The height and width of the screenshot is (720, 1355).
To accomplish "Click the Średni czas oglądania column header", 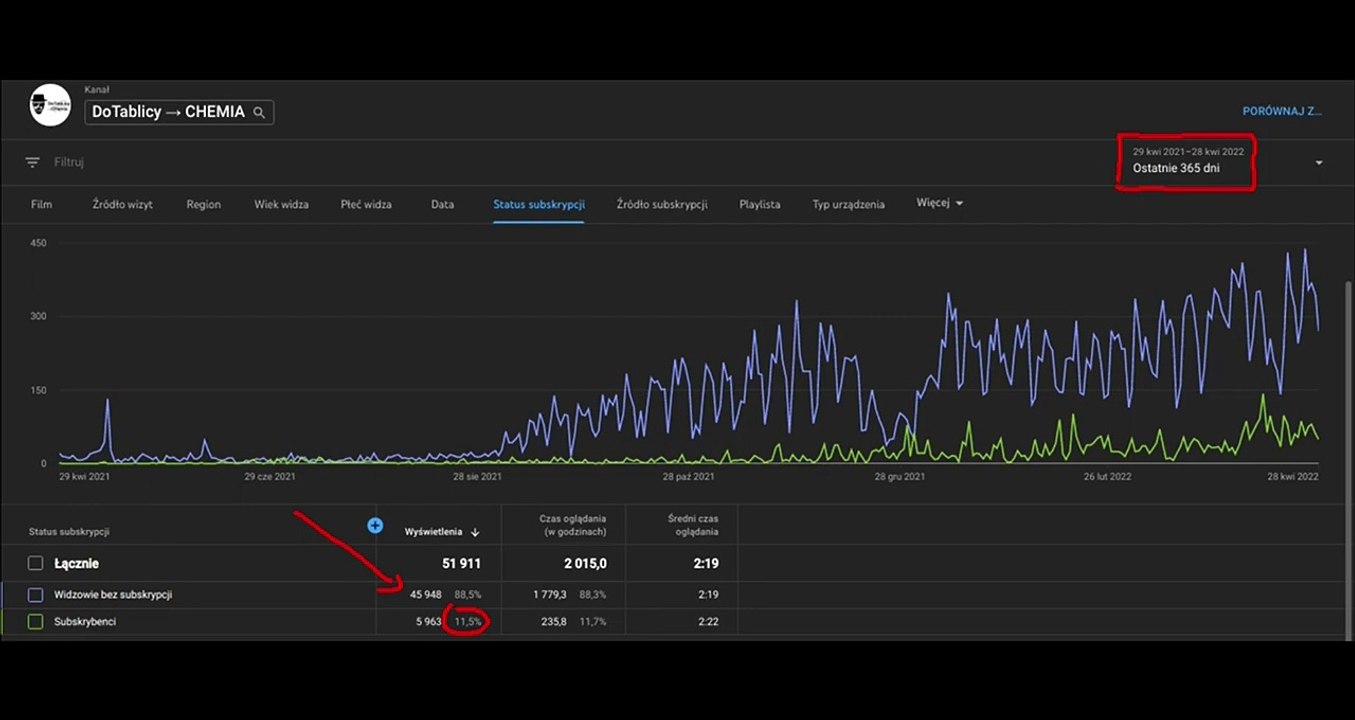I will (x=693, y=525).
